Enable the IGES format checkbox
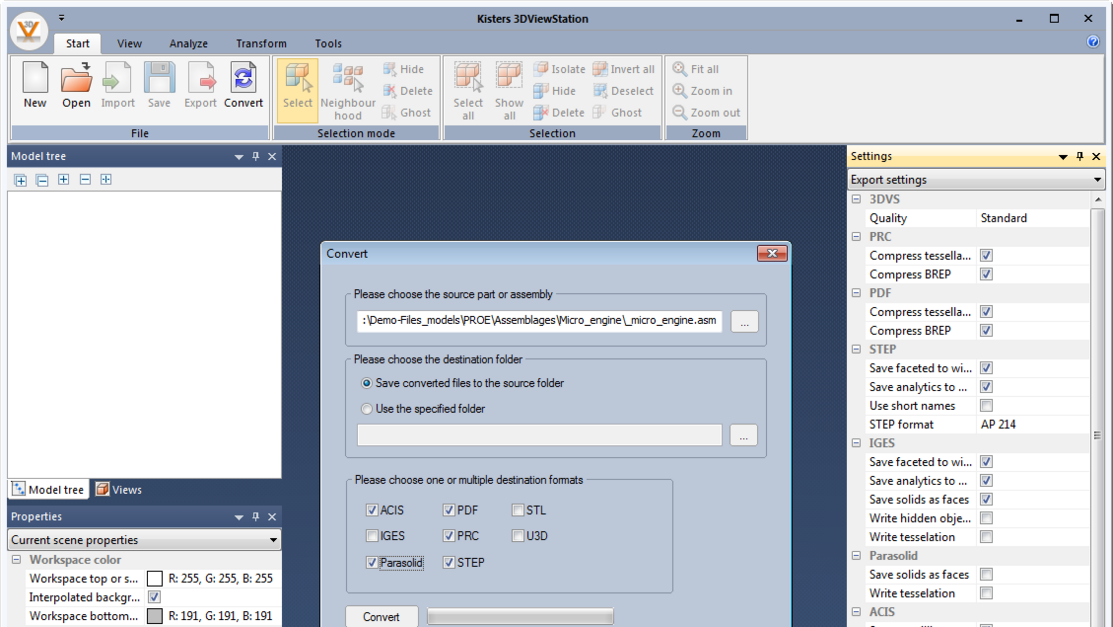This screenshot has width=1113, height=627. click(x=372, y=535)
